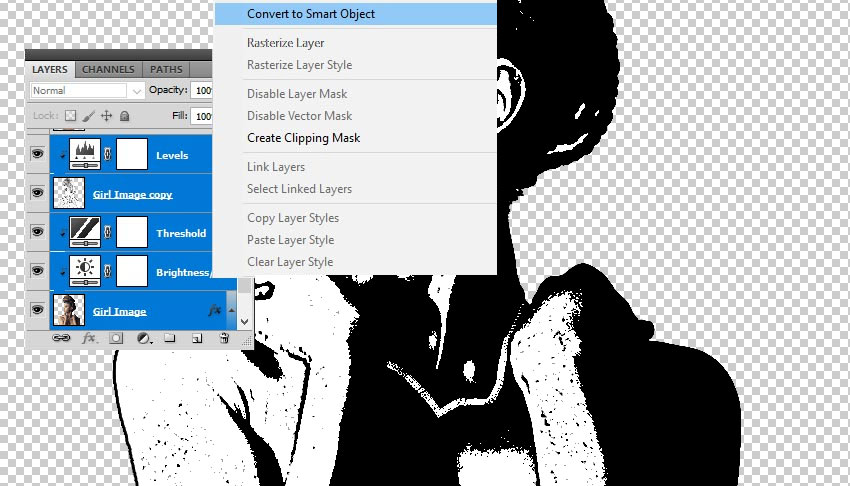
Task: Select the Levels adjustment histogram icon
Action: 85,154
